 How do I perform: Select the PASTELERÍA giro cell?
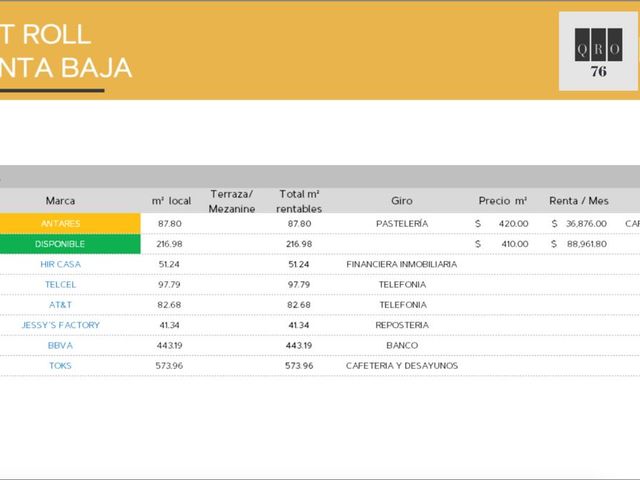point(402,223)
